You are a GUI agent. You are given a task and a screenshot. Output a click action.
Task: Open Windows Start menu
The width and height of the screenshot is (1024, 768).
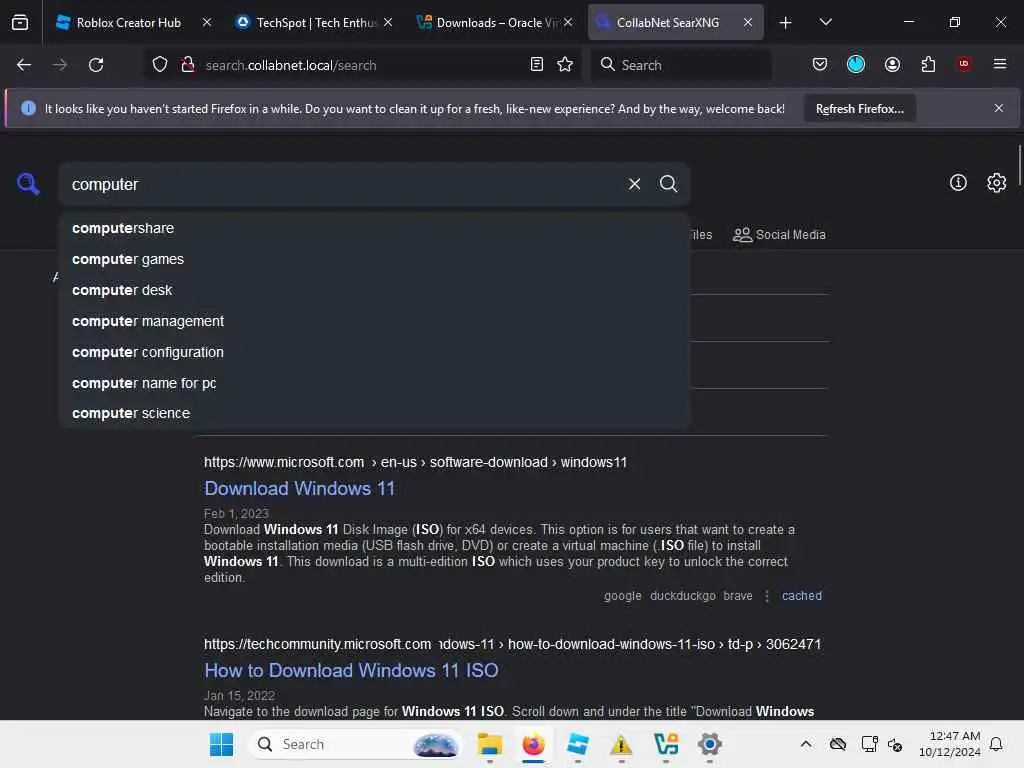click(221, 744)
